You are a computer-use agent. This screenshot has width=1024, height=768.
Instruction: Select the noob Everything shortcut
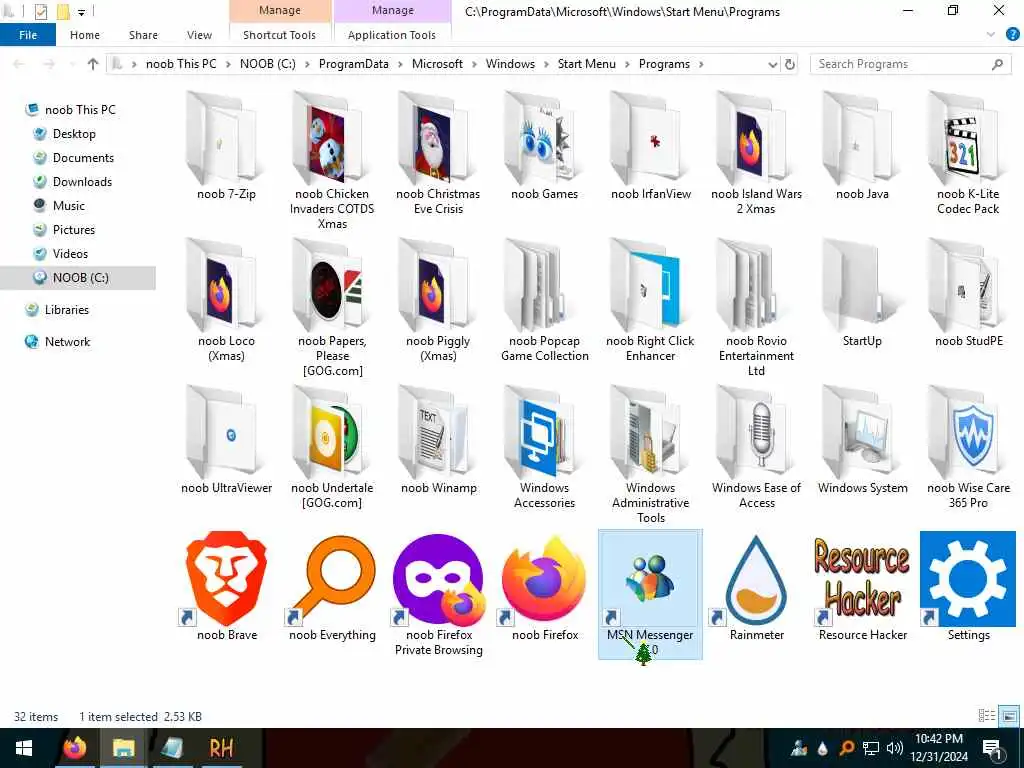[x=332, y=586]
